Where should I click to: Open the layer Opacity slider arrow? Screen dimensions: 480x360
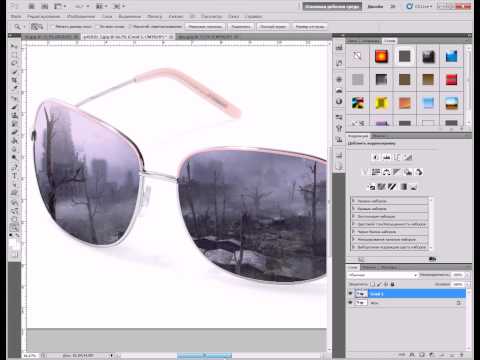[x=467, y=275]
